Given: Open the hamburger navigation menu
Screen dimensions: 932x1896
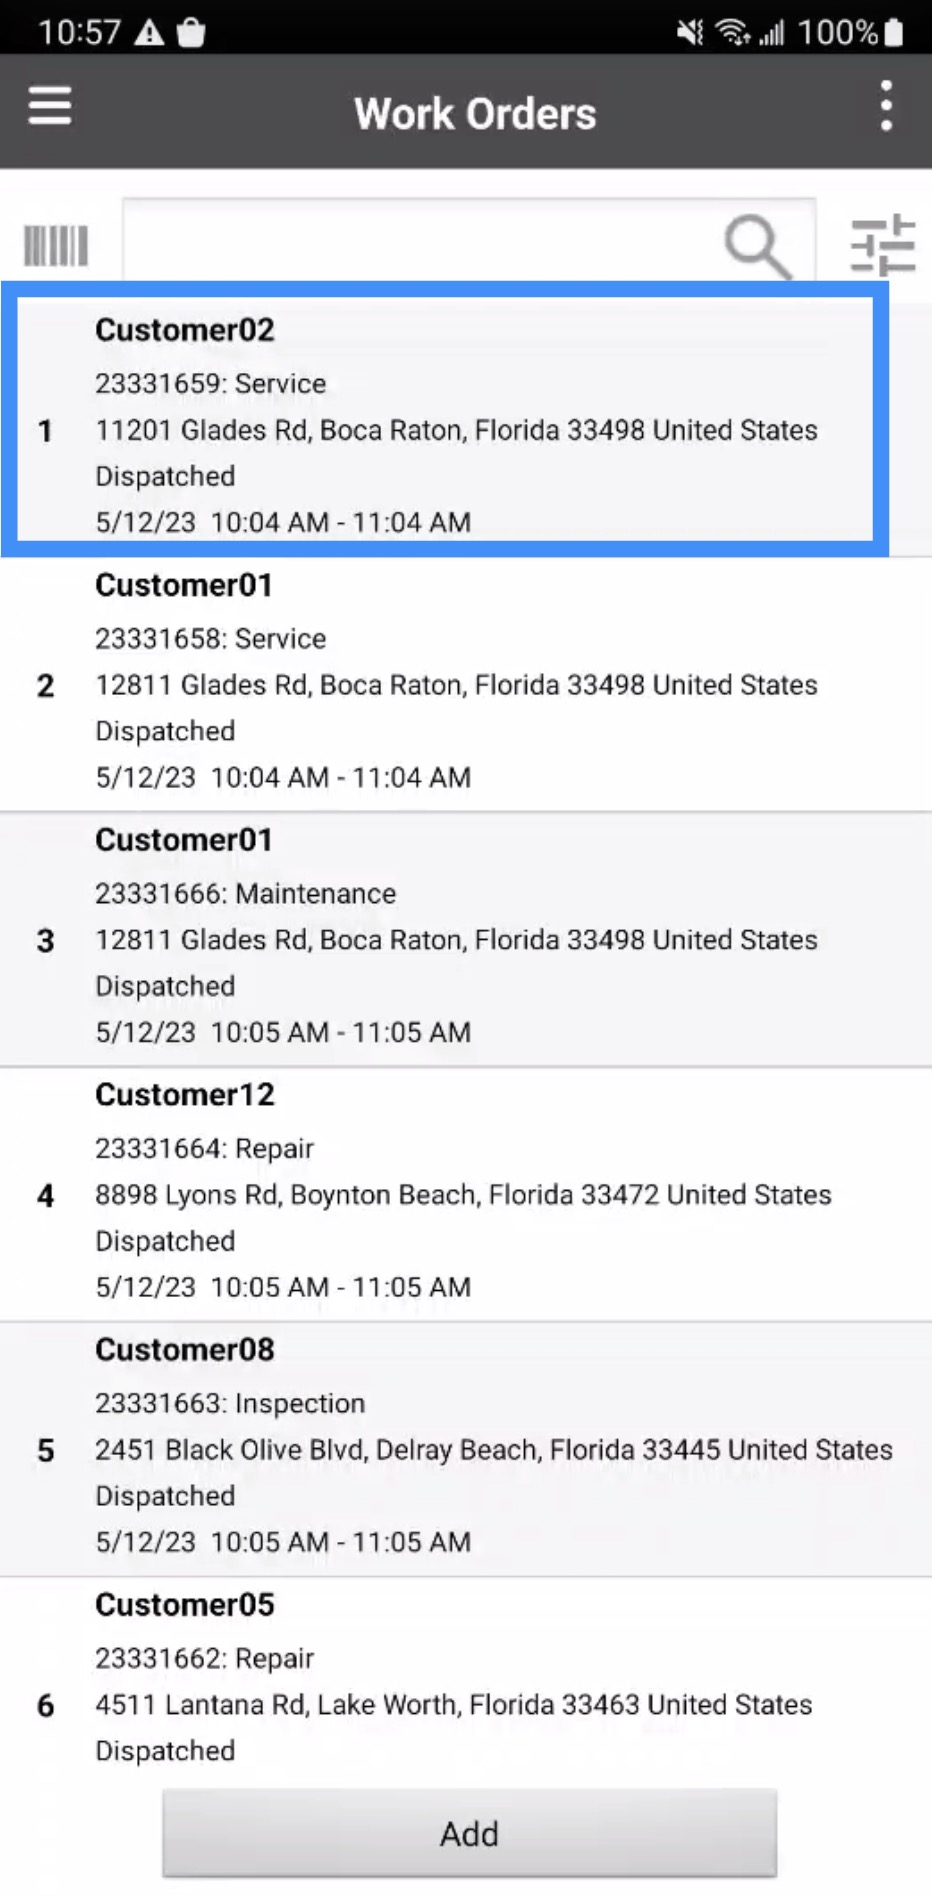Looking at the screenshot, I should (50, 107).
